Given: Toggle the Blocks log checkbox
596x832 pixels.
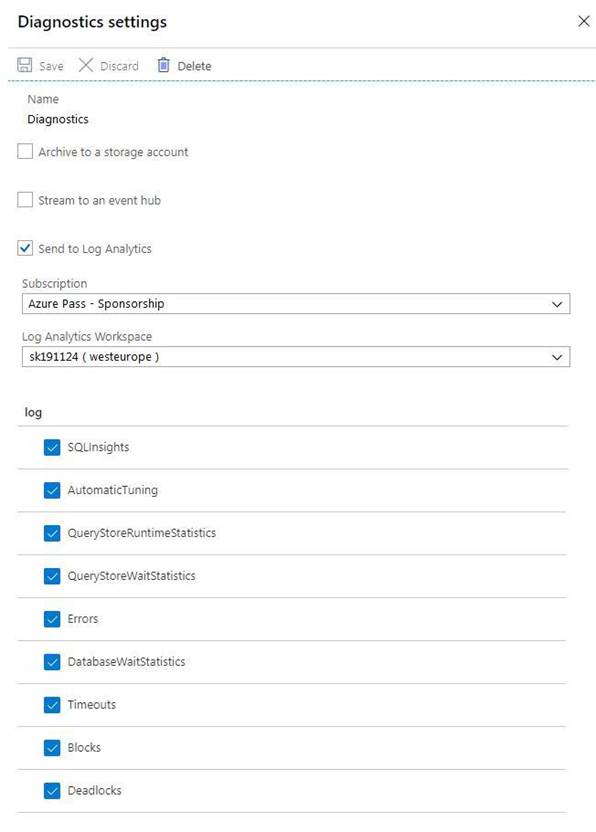Looking at the screenshot, I should (52, 748).
